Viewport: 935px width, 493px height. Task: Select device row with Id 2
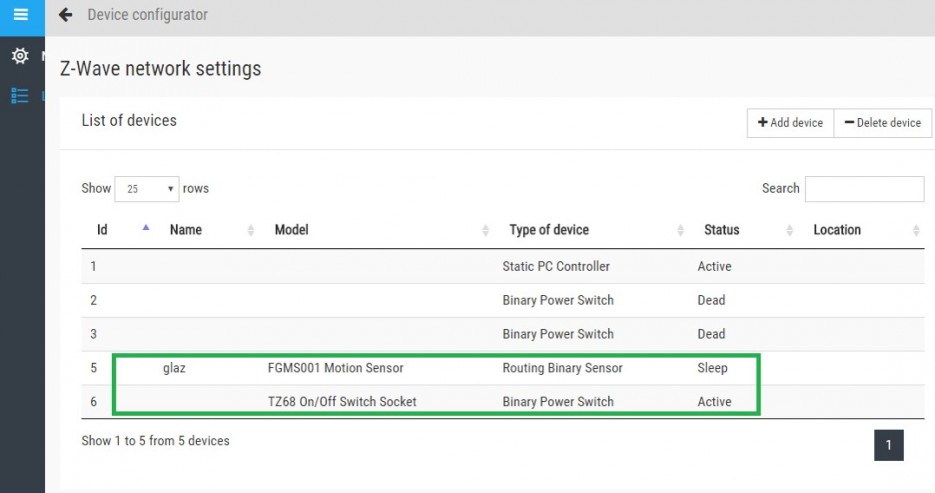point(503,300)
